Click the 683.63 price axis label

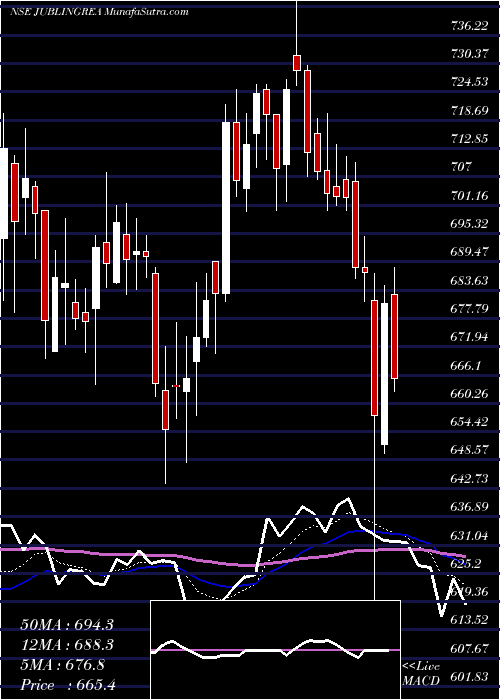(469, 281)
